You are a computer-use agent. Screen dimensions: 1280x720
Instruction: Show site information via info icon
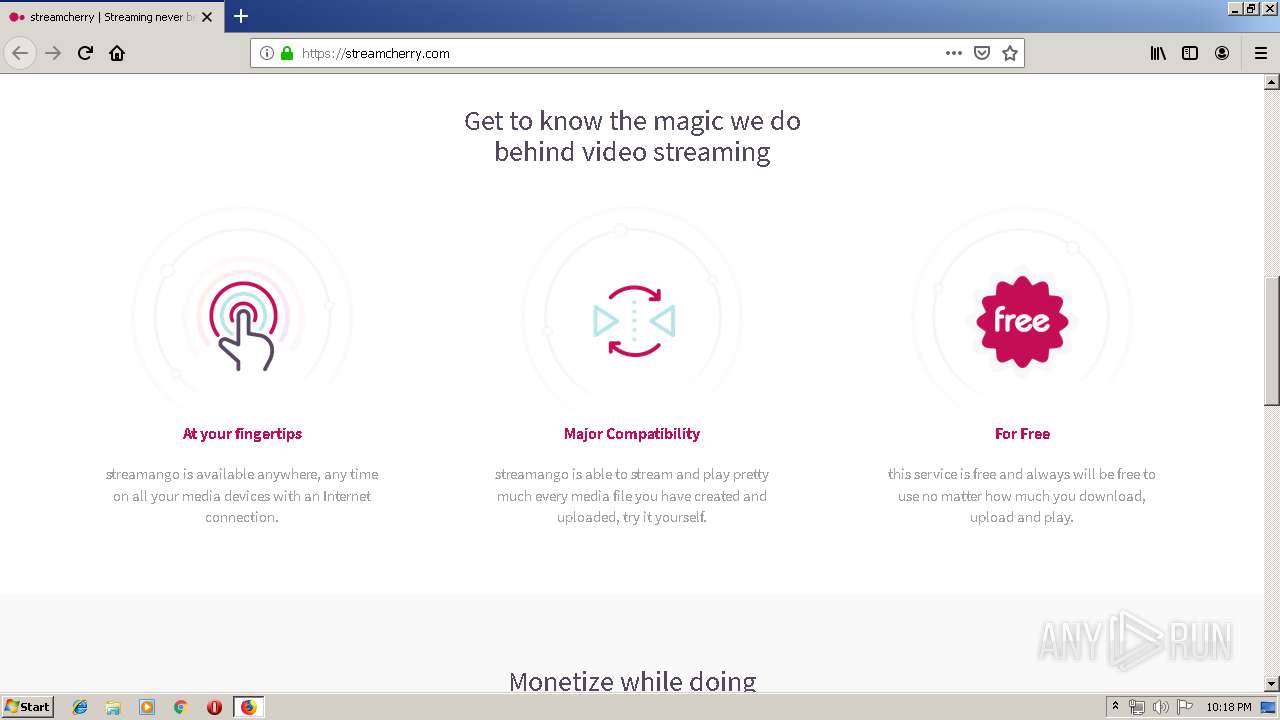[267, 53]
